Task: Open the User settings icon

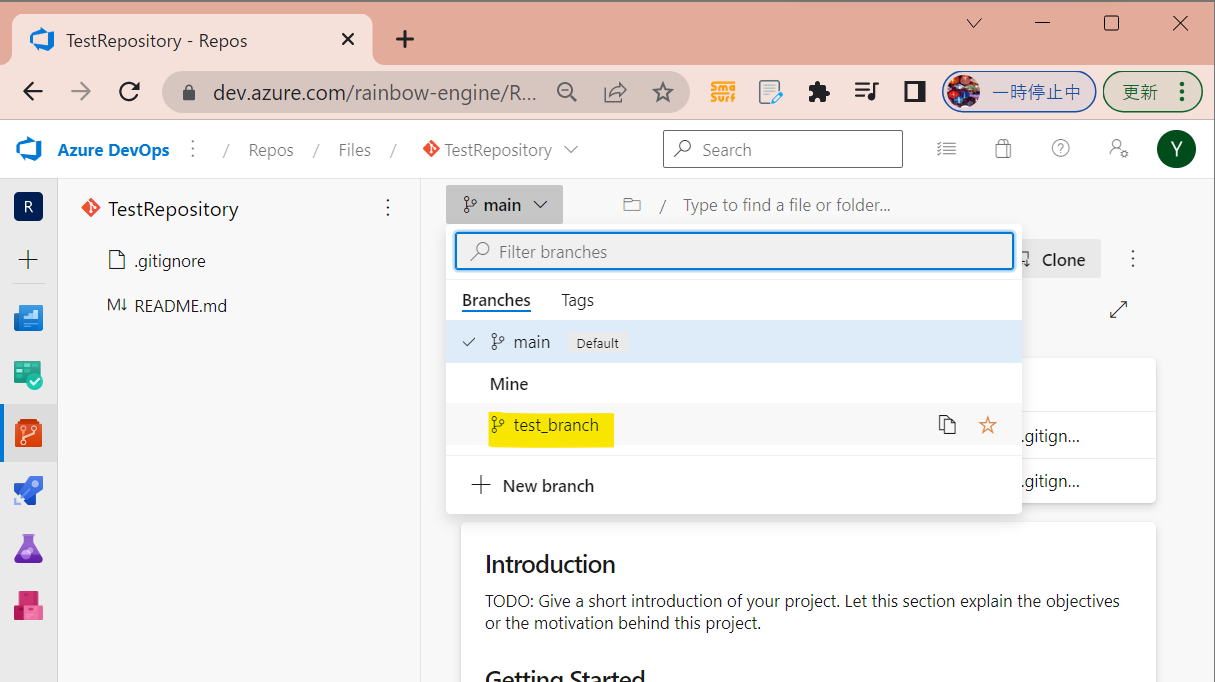Action: (1119, 149)
